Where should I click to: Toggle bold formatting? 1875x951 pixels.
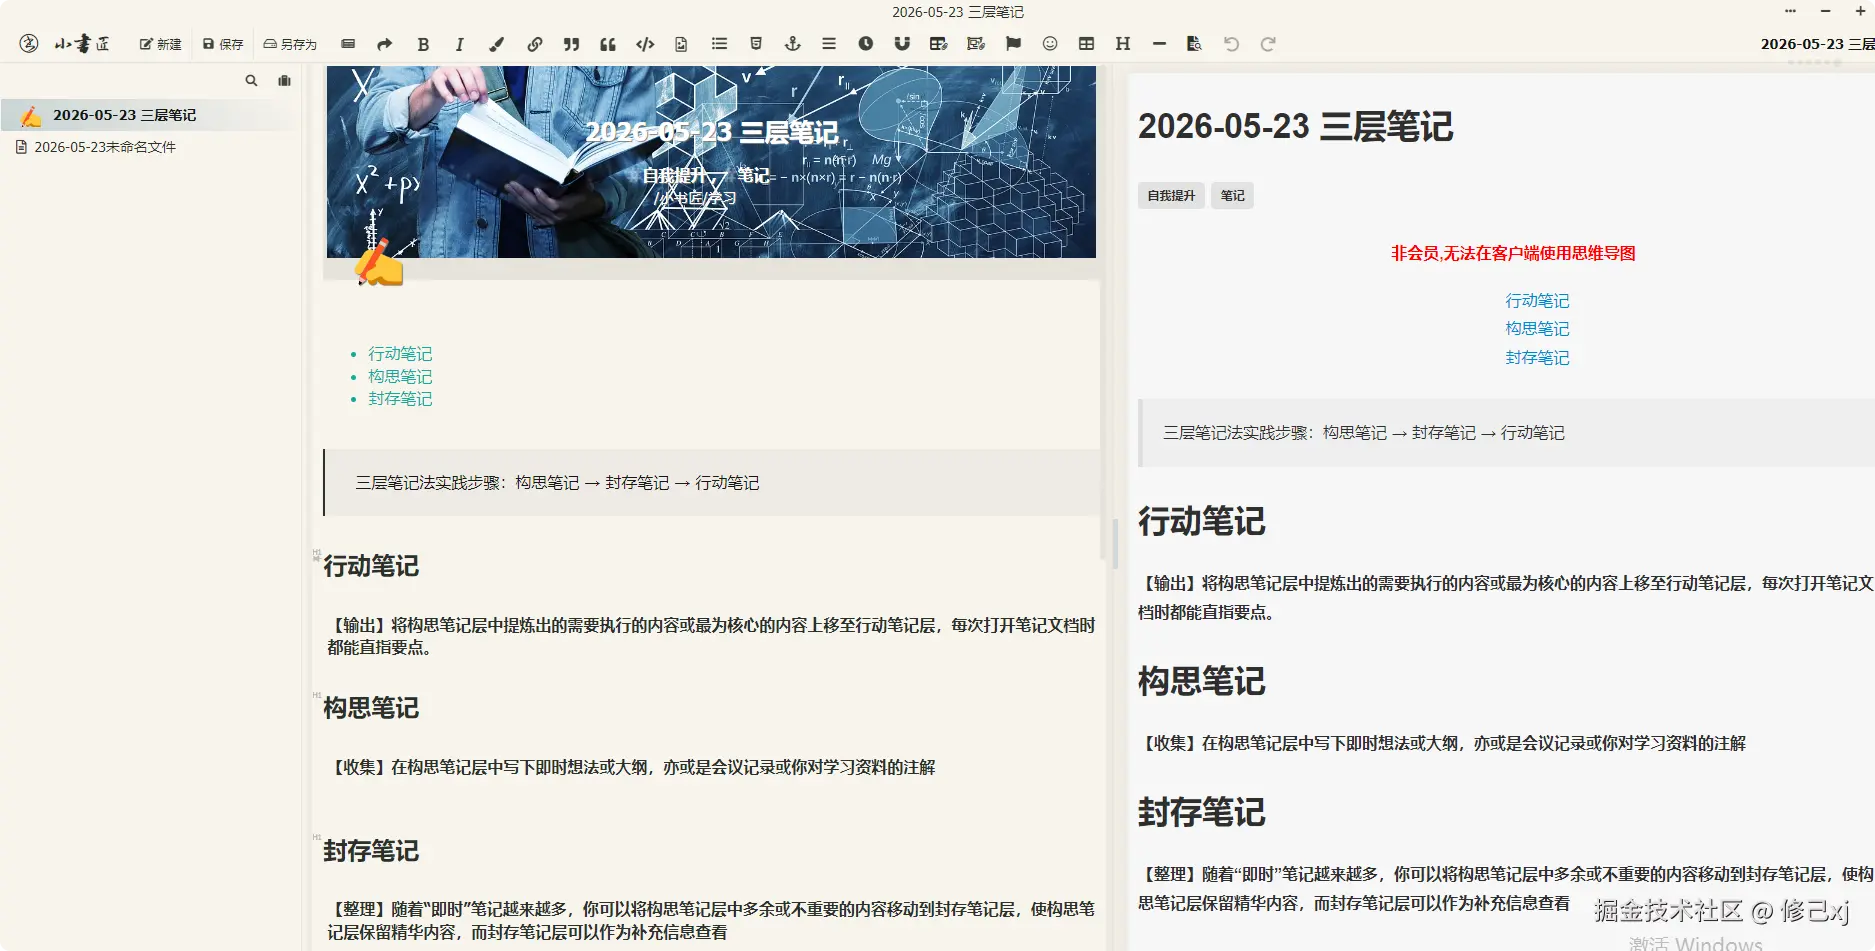click(423, 44)
